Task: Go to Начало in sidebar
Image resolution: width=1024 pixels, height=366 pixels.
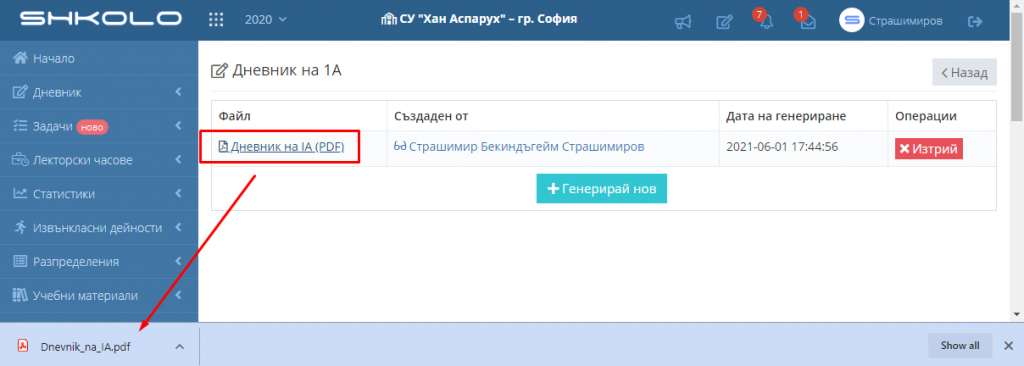Action: click(99, 58)
